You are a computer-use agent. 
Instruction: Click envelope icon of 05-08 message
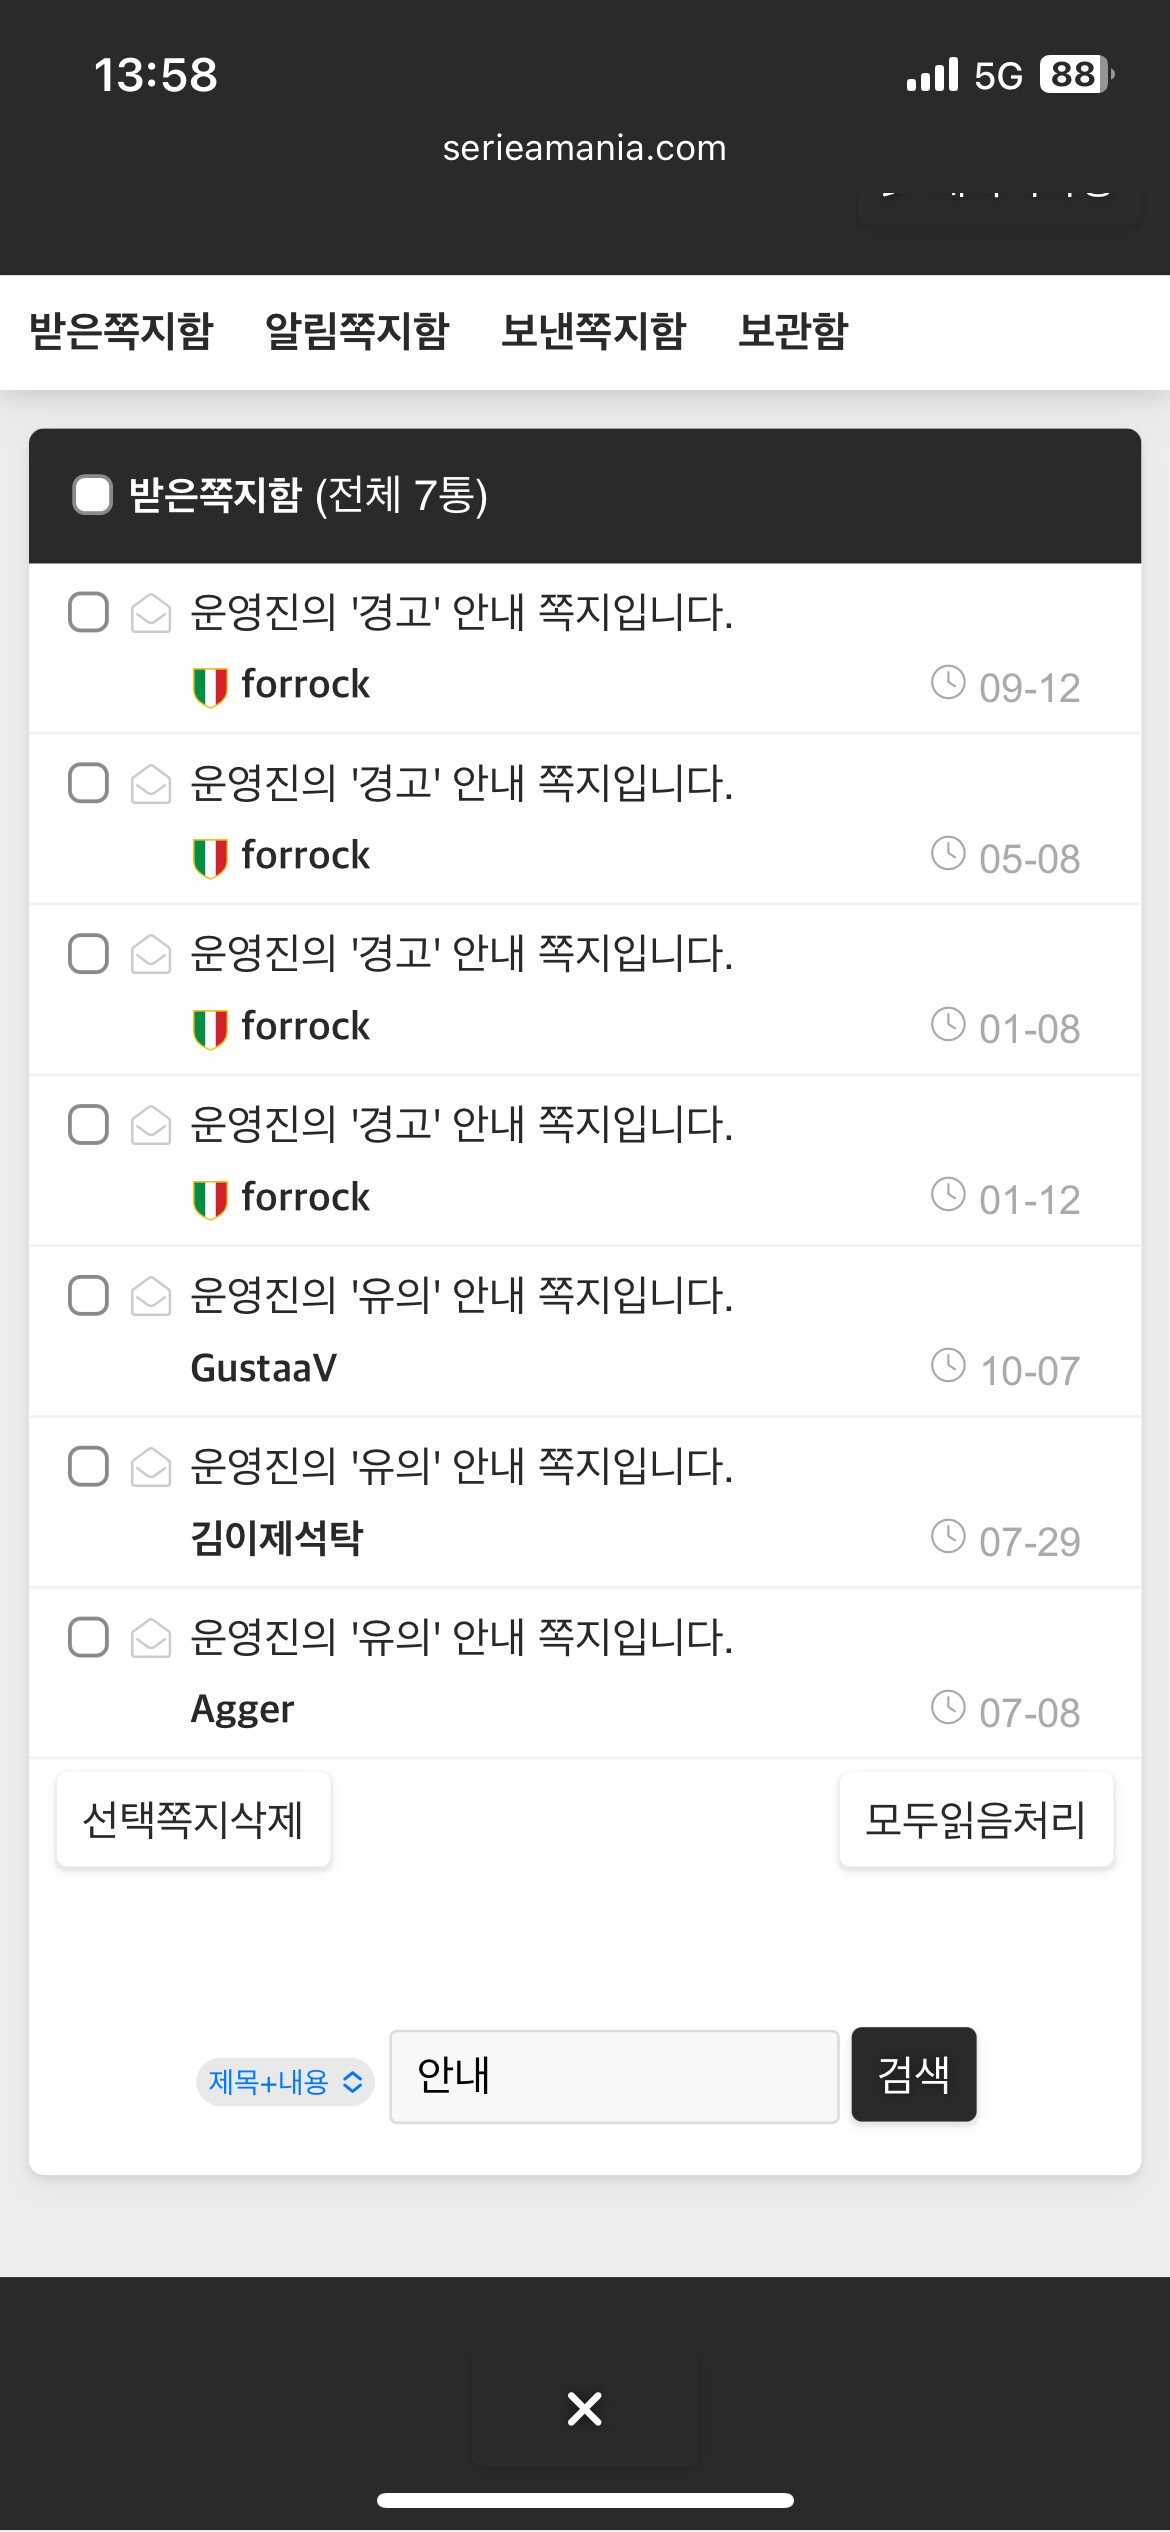[151, 784]
